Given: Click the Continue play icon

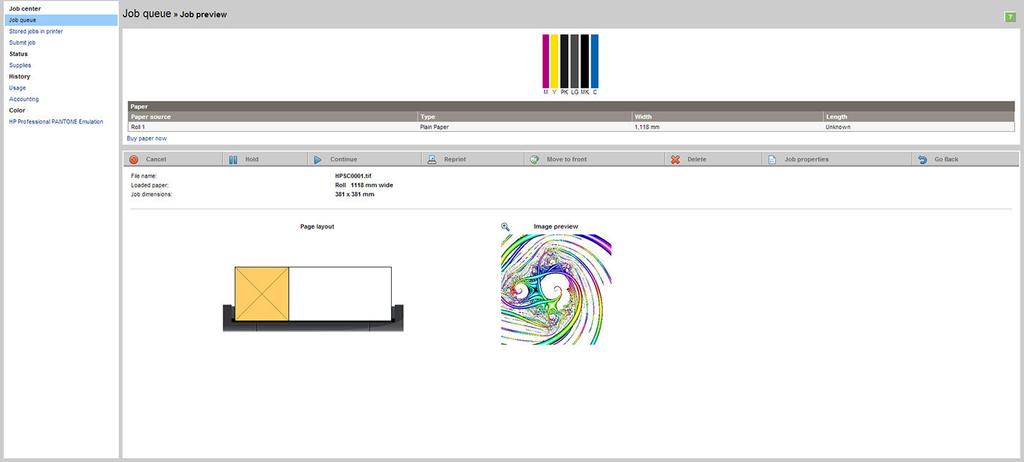Looking at the screenshot, I should [x=317, y=159].
